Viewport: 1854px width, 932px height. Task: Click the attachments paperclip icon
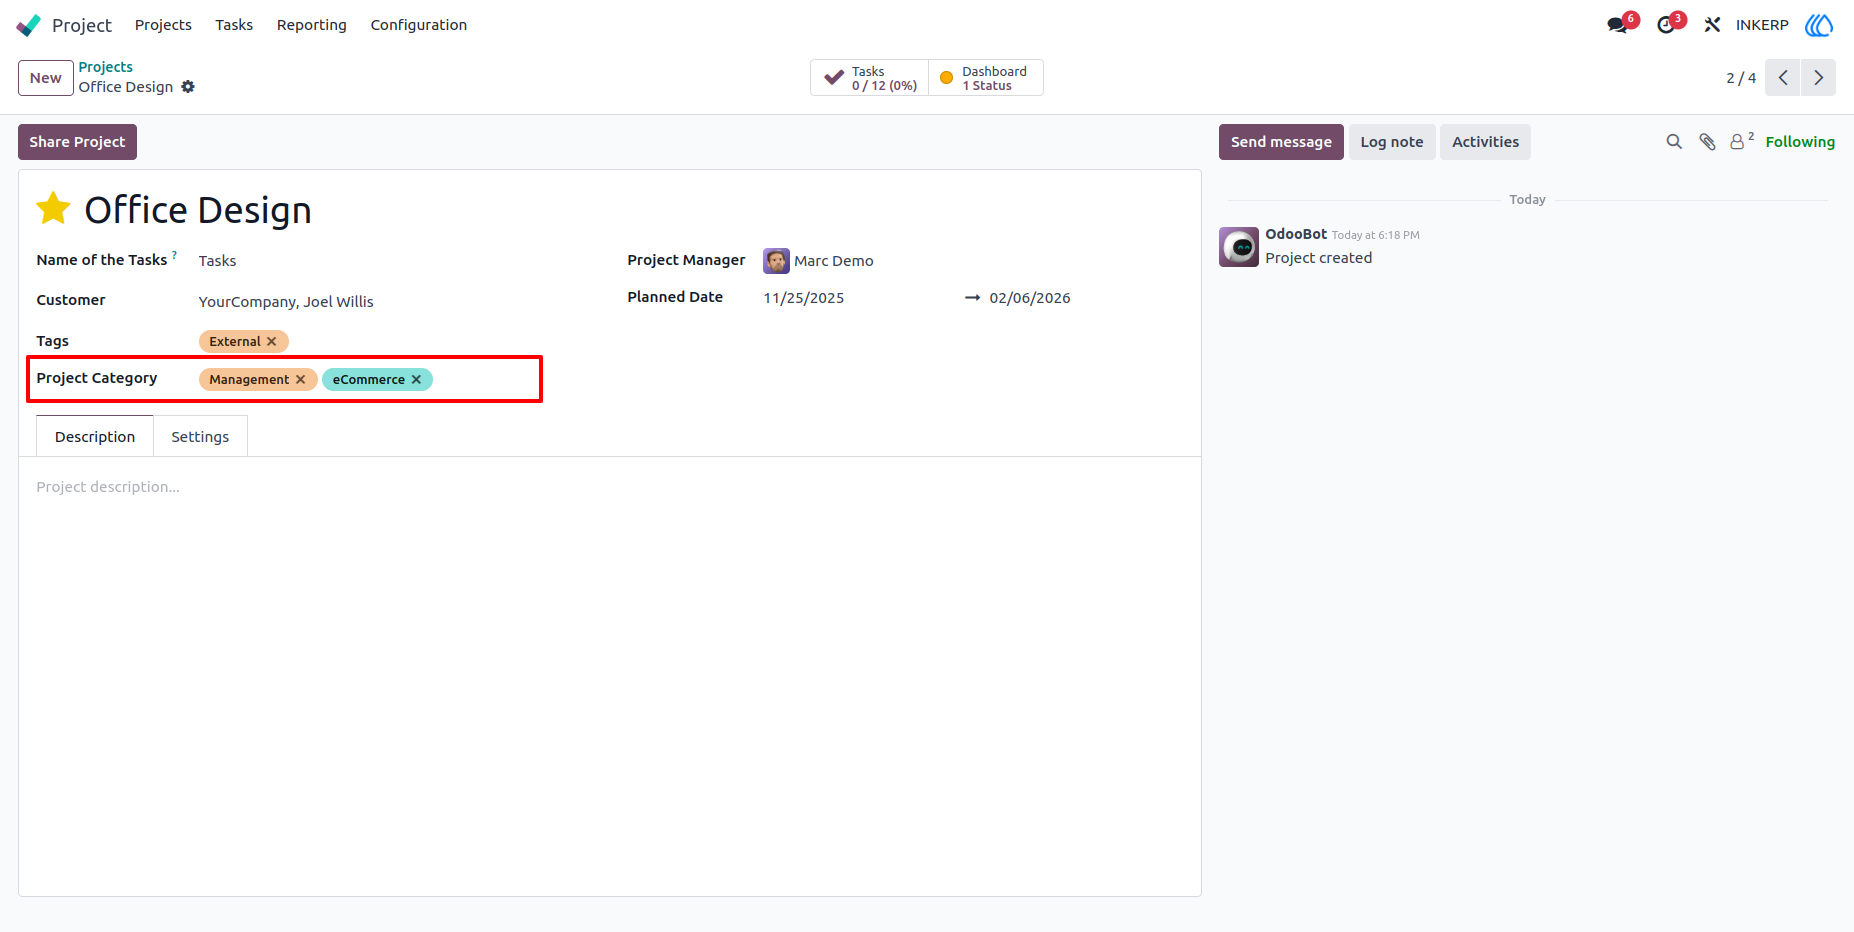click(1707, 142)
